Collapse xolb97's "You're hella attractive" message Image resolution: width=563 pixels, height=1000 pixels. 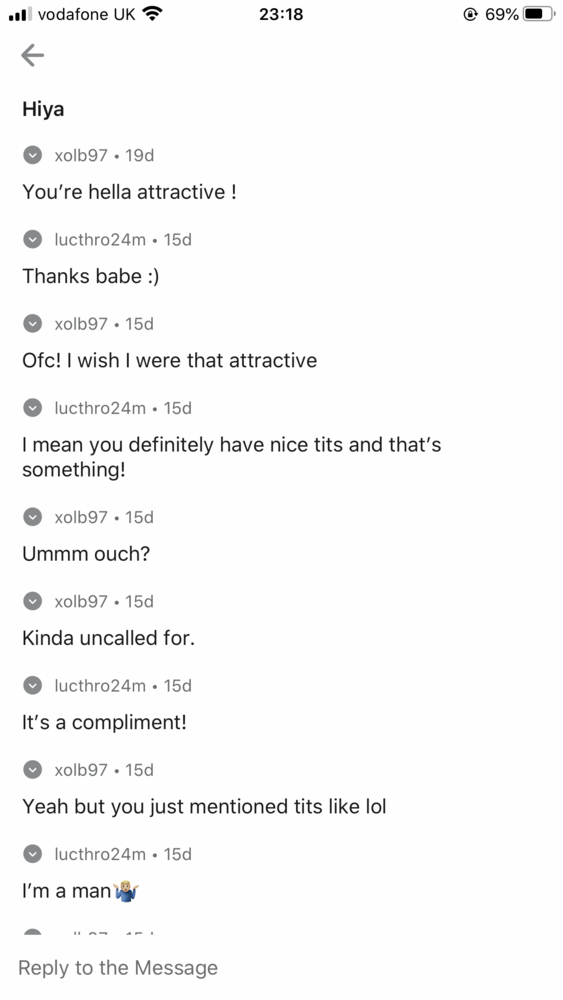click(33, 155)
